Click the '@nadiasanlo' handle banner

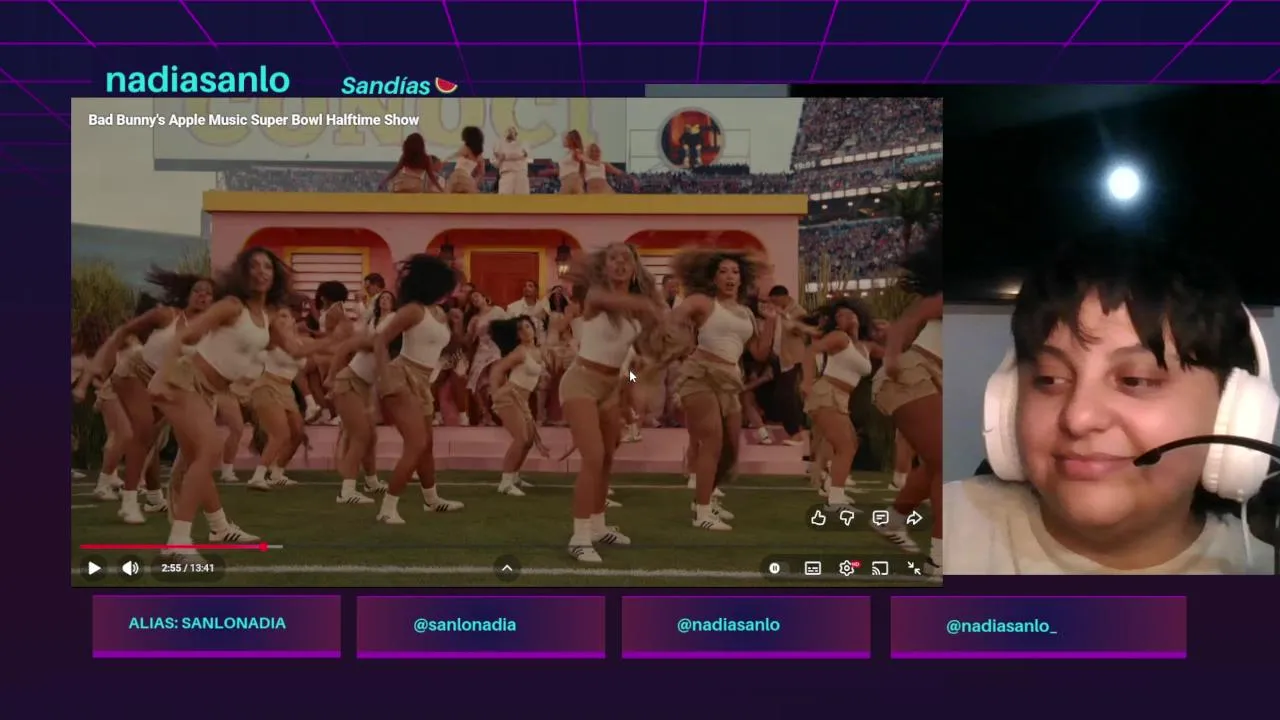coord(745,626)
